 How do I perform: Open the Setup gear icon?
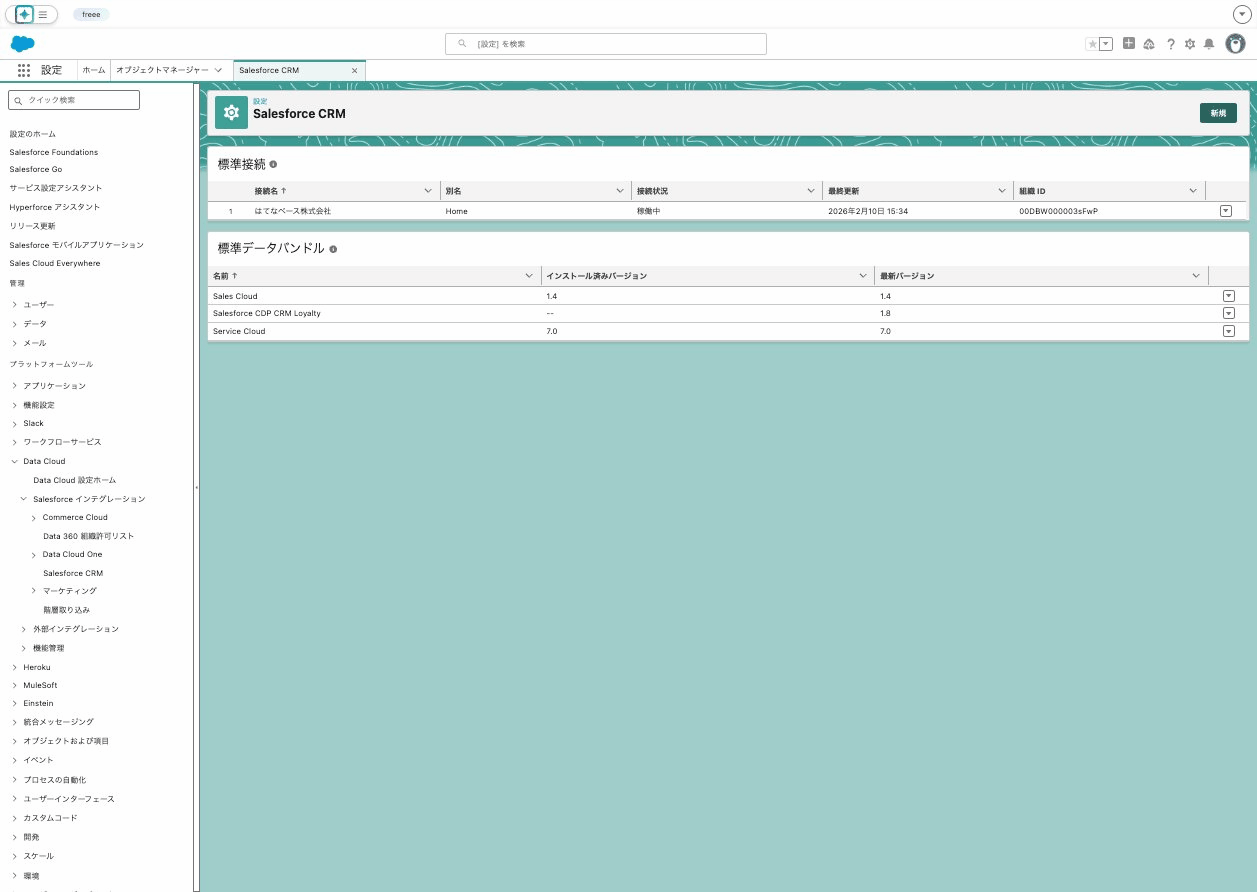tap(1190, 44)
